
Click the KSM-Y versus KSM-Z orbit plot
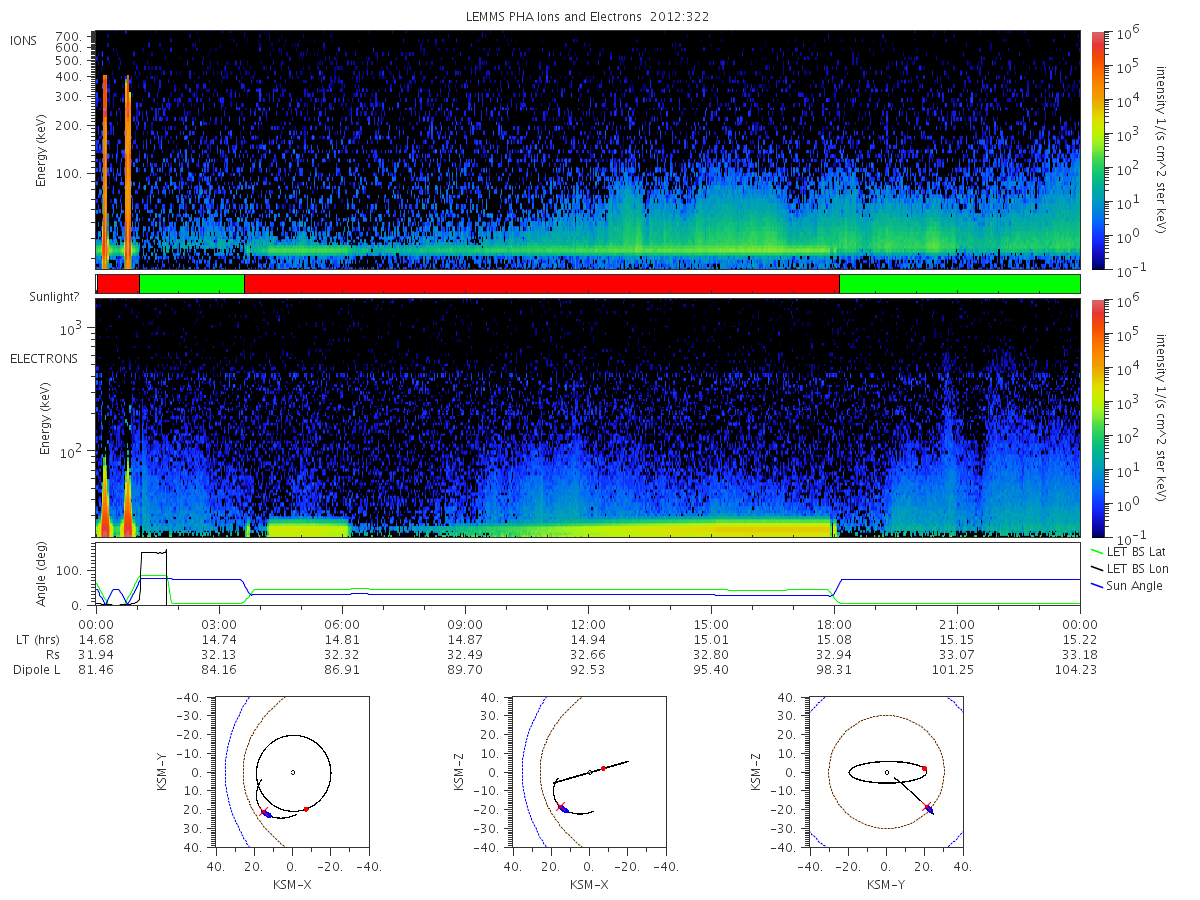point(886,772)
